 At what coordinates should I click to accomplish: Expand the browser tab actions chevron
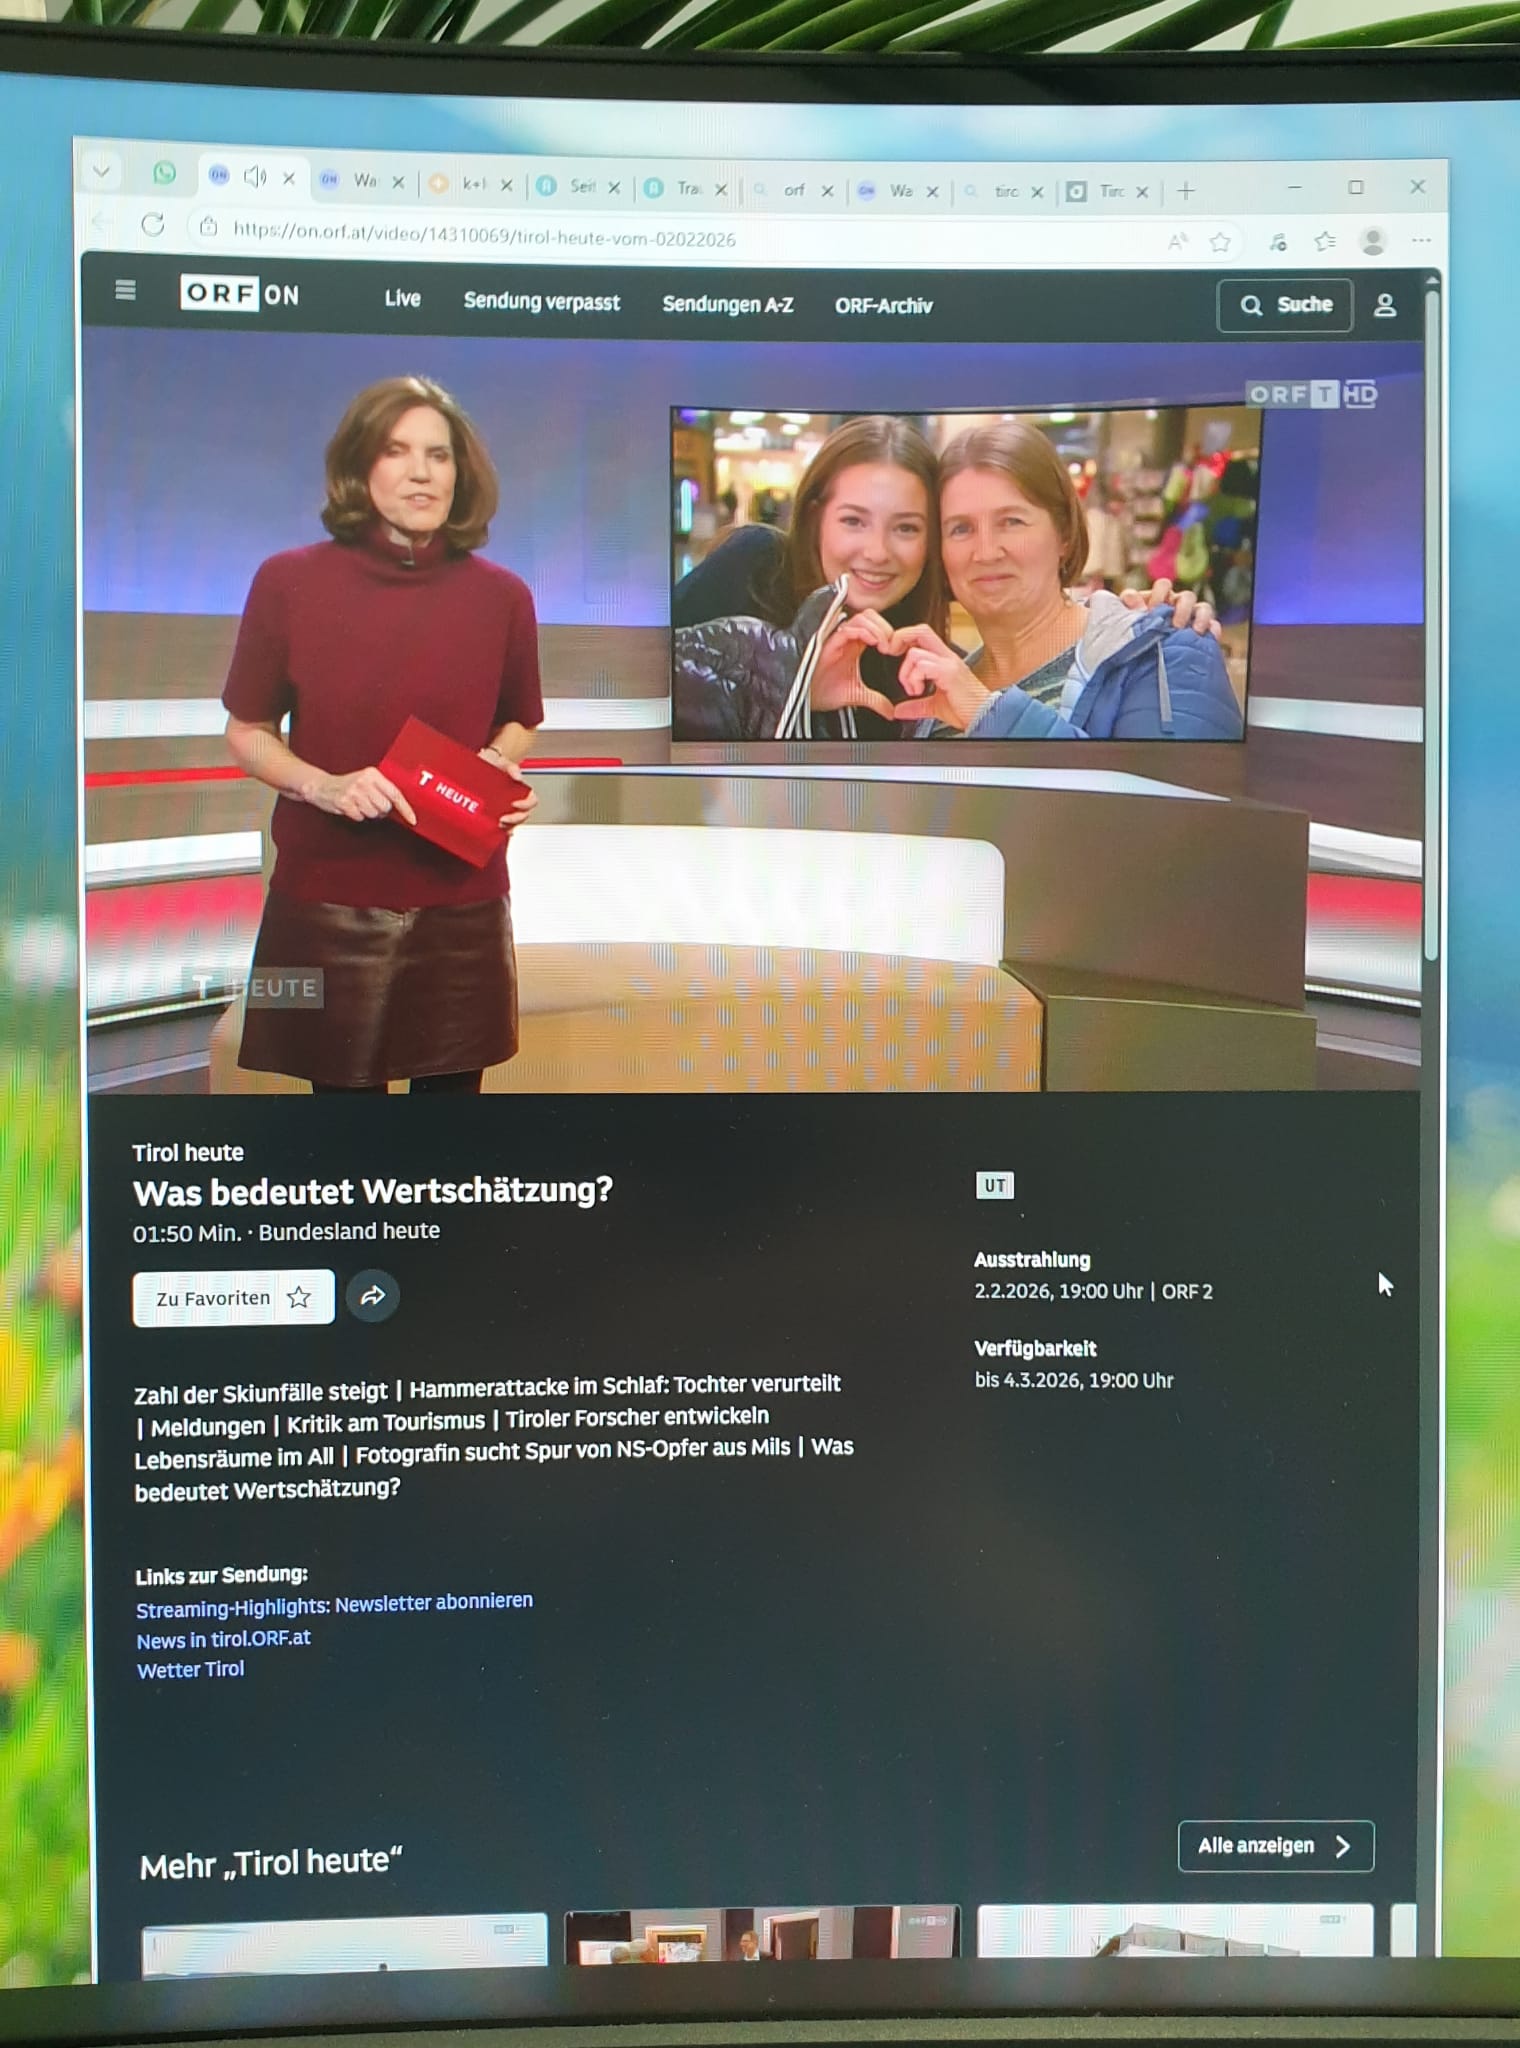(x=101, y=171)
